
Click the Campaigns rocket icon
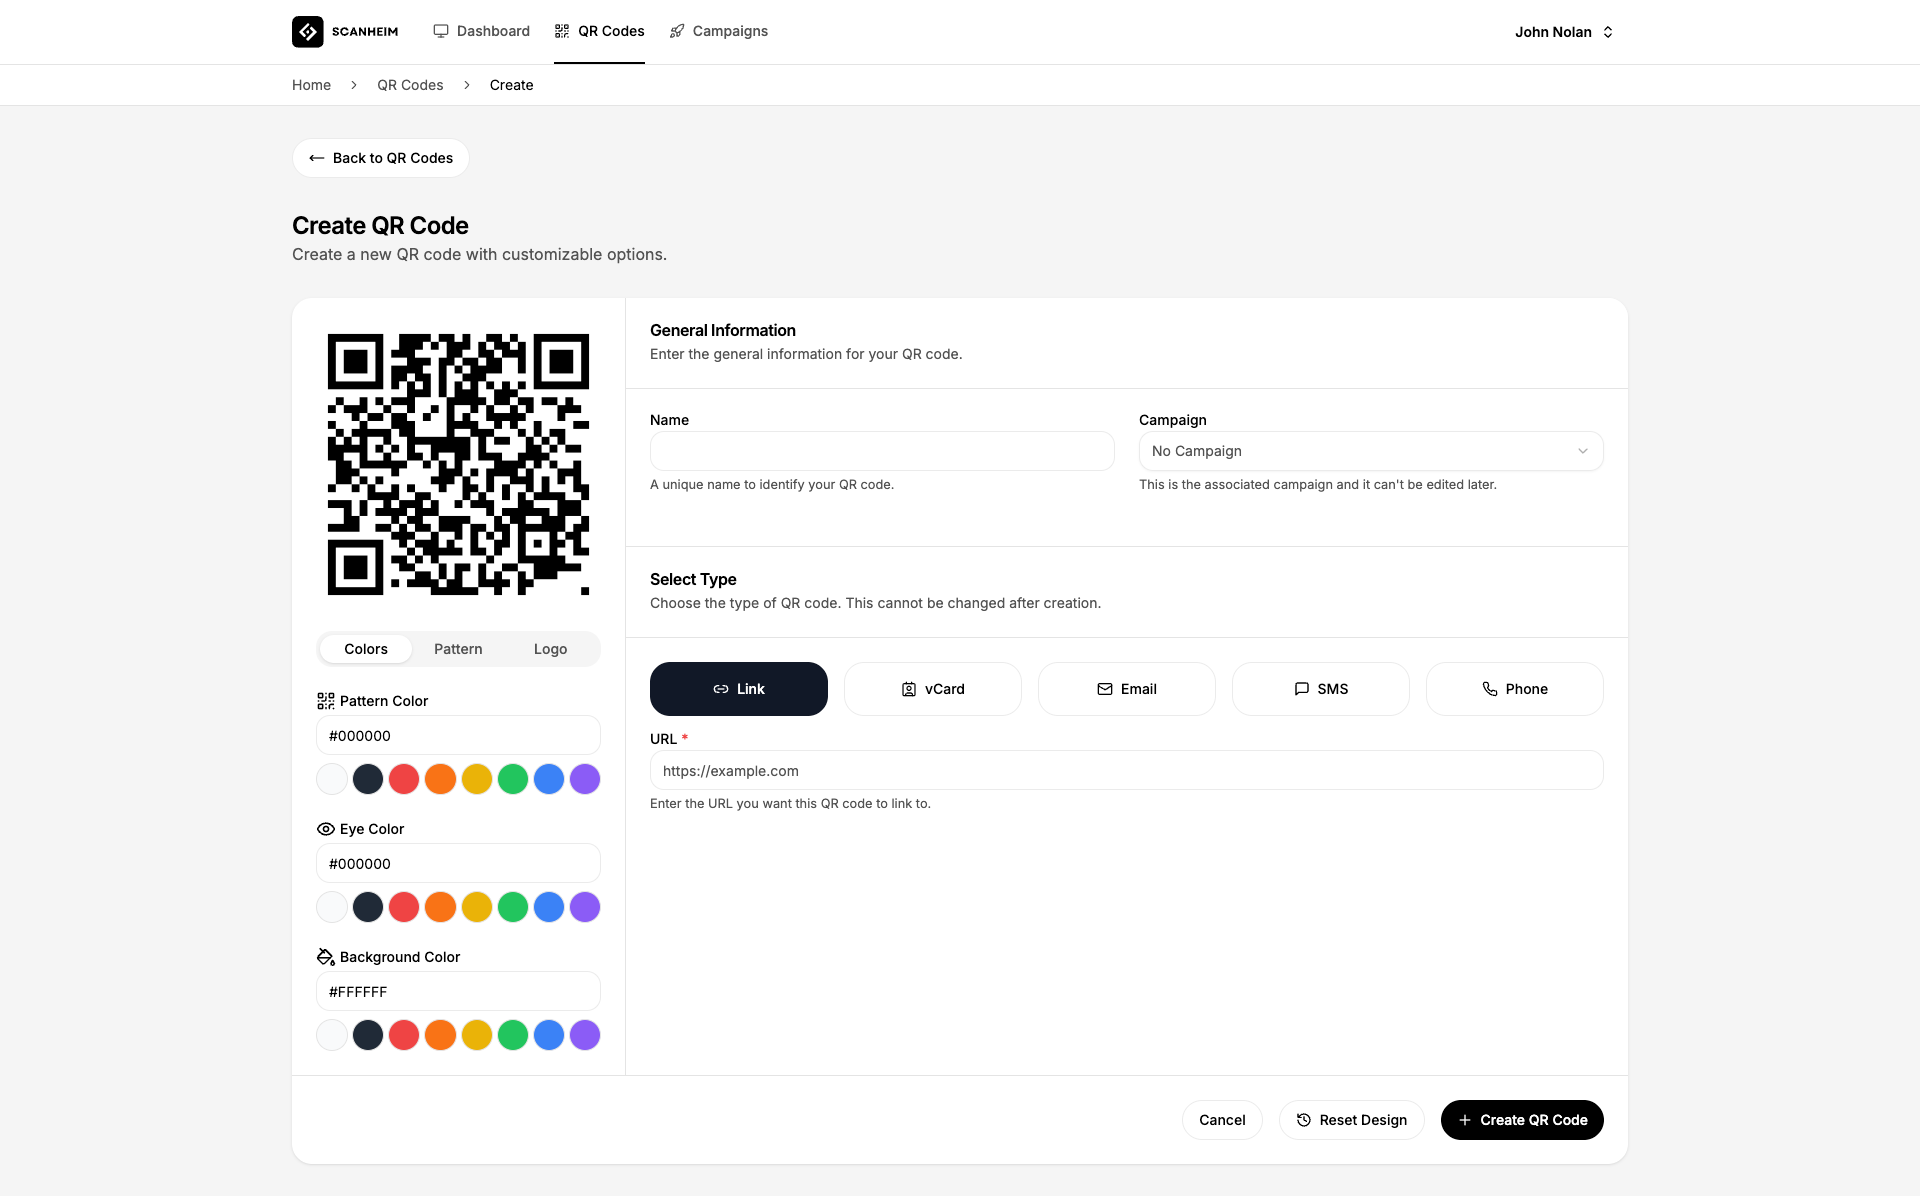click(677, 31)
